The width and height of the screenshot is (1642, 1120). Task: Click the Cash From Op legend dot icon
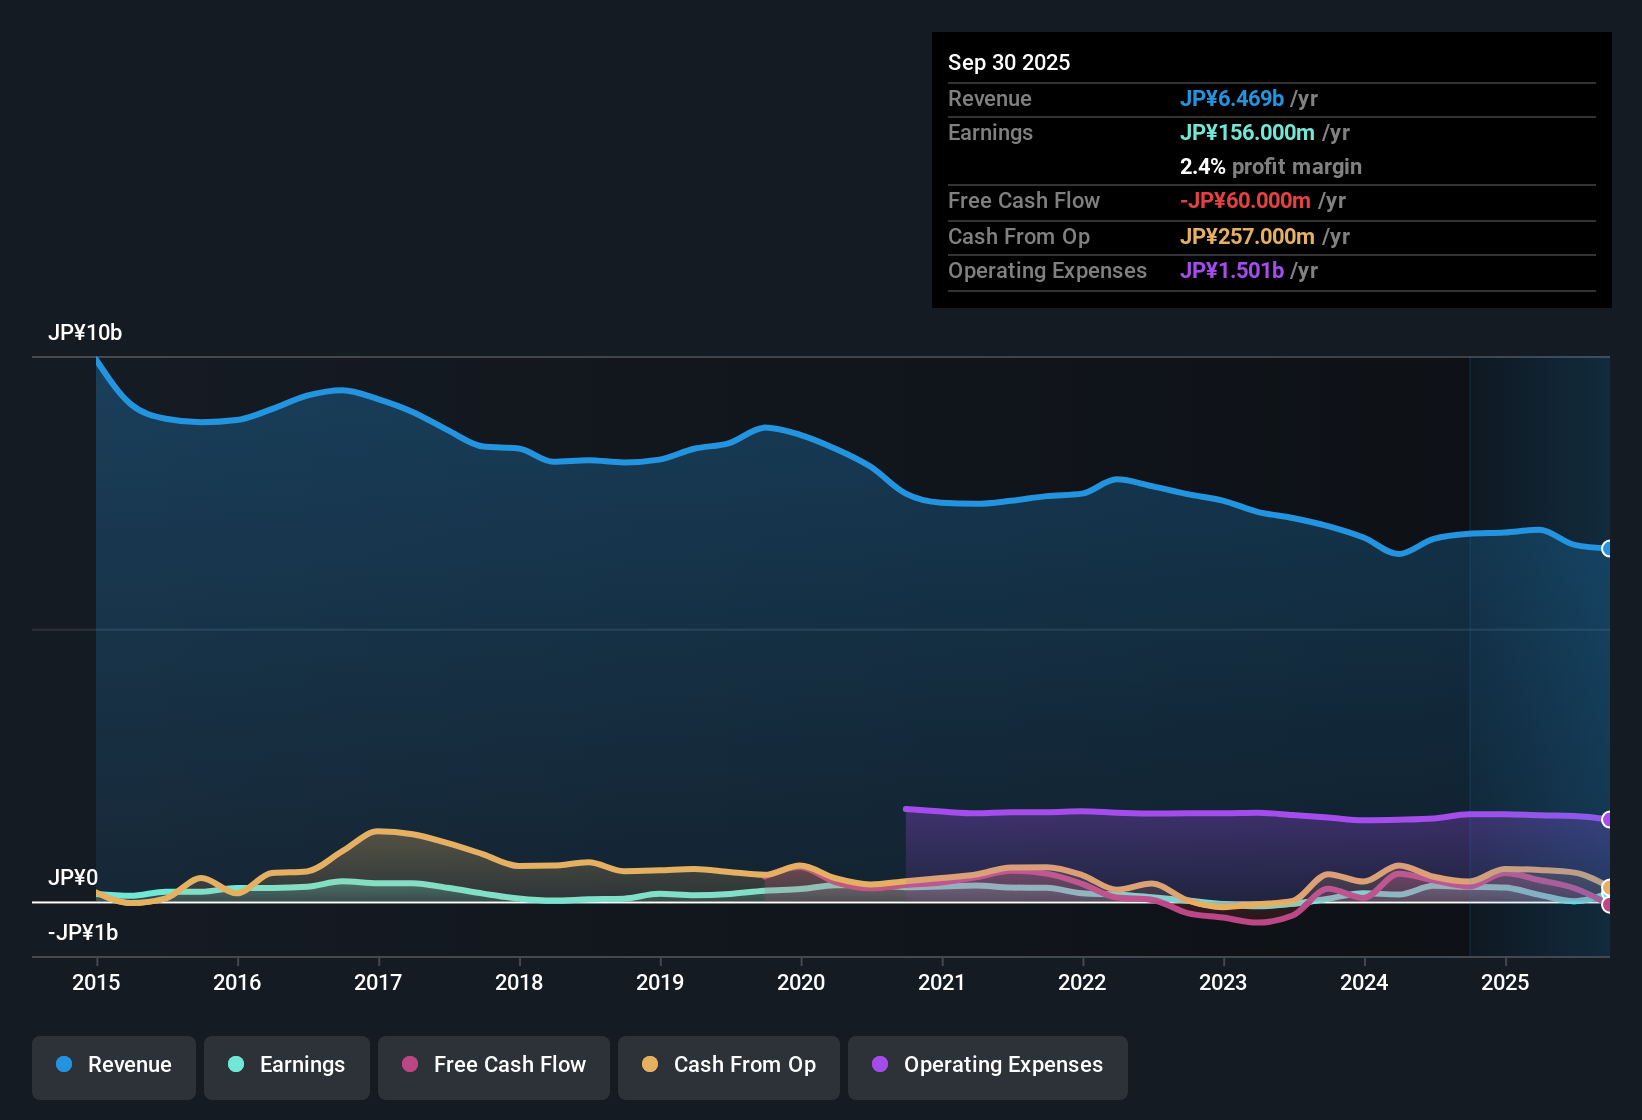click(x=649, y=1065)
